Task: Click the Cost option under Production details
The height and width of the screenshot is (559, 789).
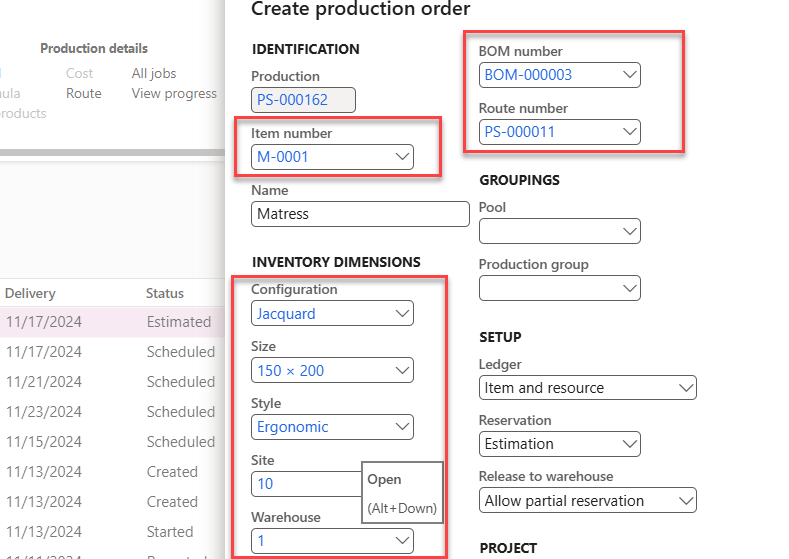Action: (x=80, y=73)
